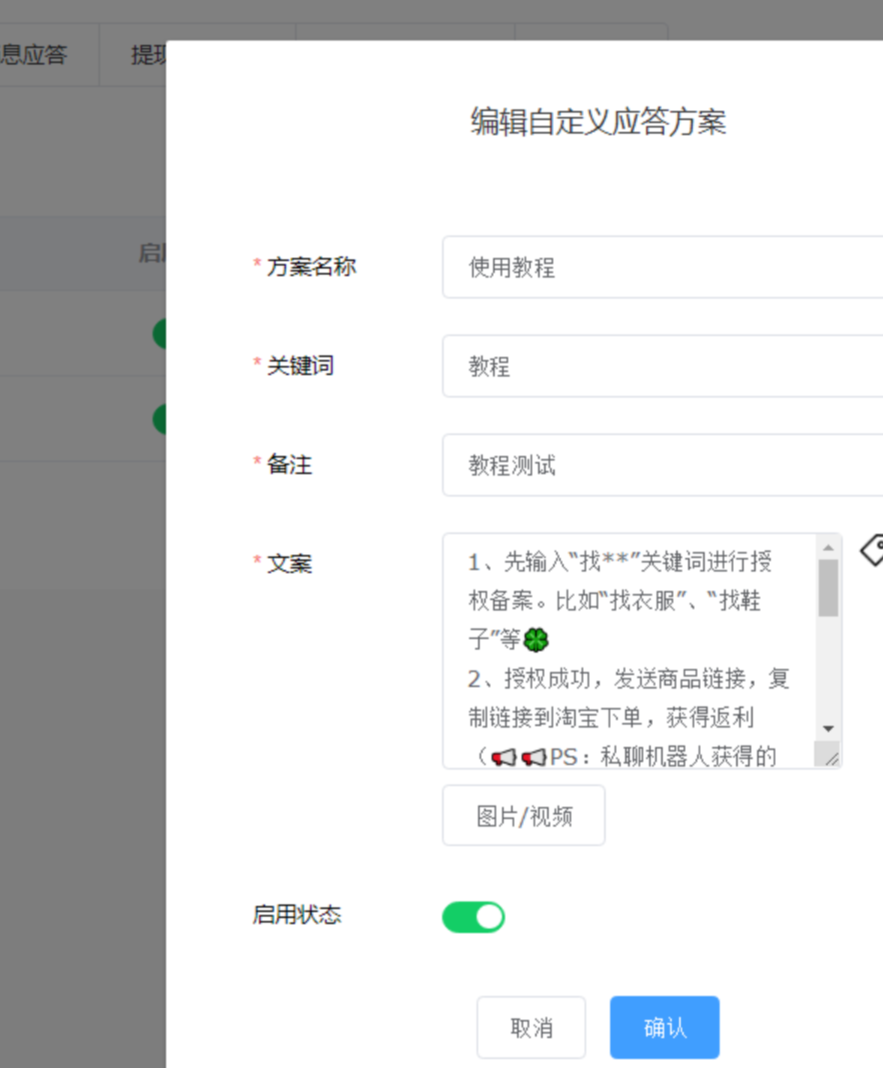Click the 文案 label
The image size is (883, 1068).
point(290,563)
